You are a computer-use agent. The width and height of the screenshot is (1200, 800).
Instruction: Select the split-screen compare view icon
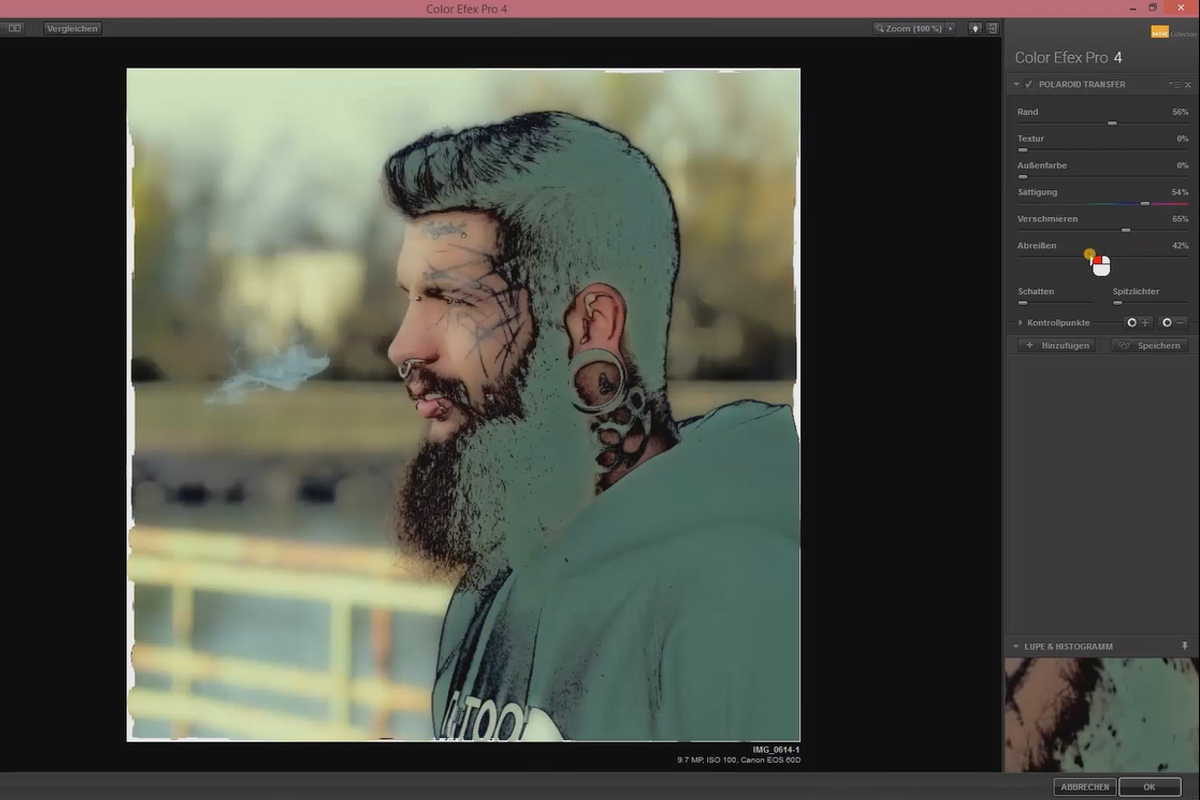click(x=15, y=28)
